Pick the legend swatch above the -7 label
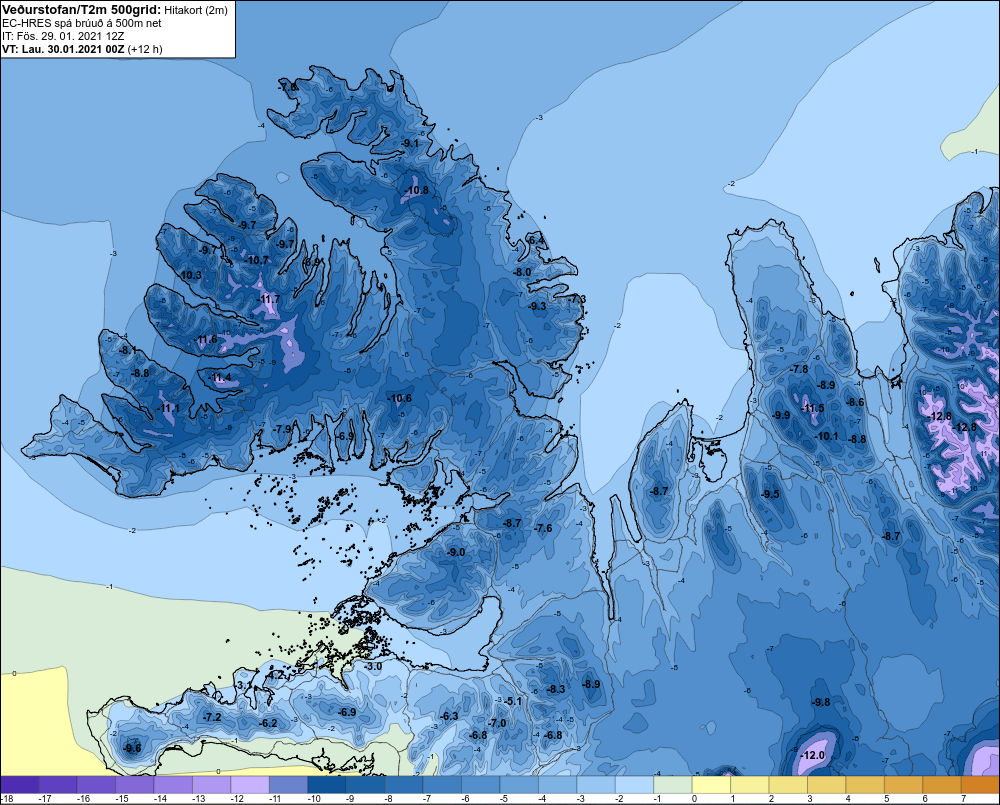This screenshot has height=805, width=1000. (442, 785)
